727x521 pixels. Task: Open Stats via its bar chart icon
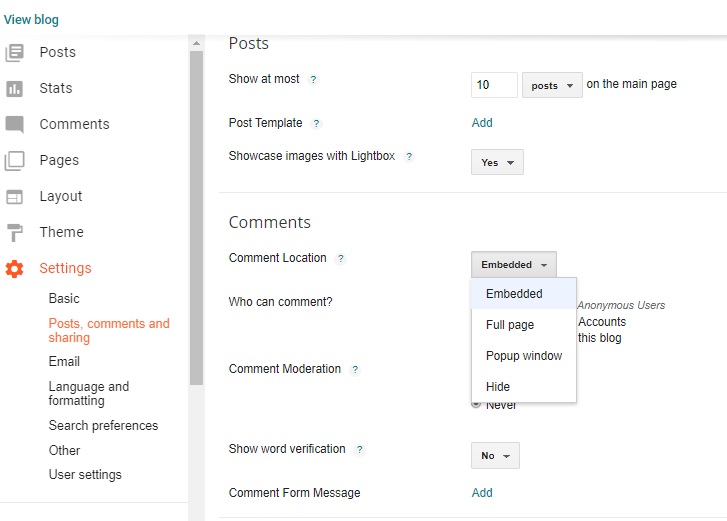coord(14,88)
